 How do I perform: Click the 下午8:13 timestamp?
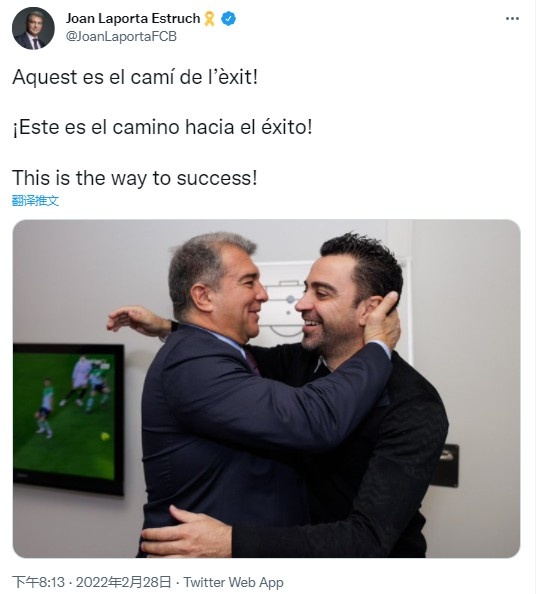[x=38, y=582]
